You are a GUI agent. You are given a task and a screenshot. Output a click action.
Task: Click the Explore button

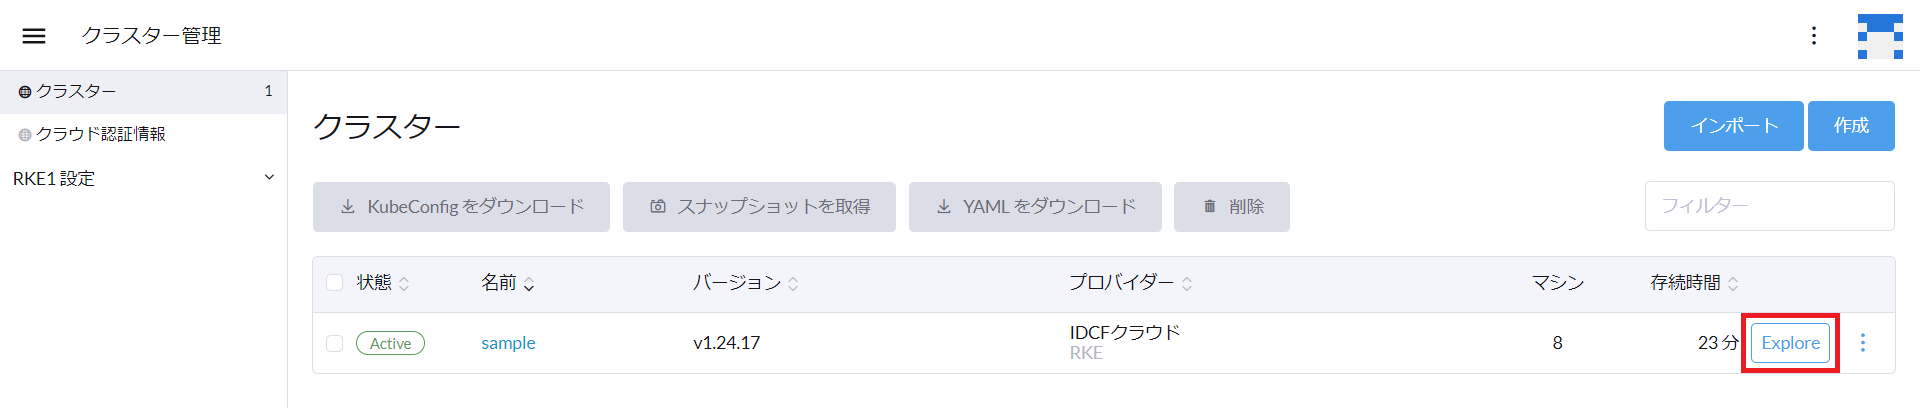click(1791, 343)
